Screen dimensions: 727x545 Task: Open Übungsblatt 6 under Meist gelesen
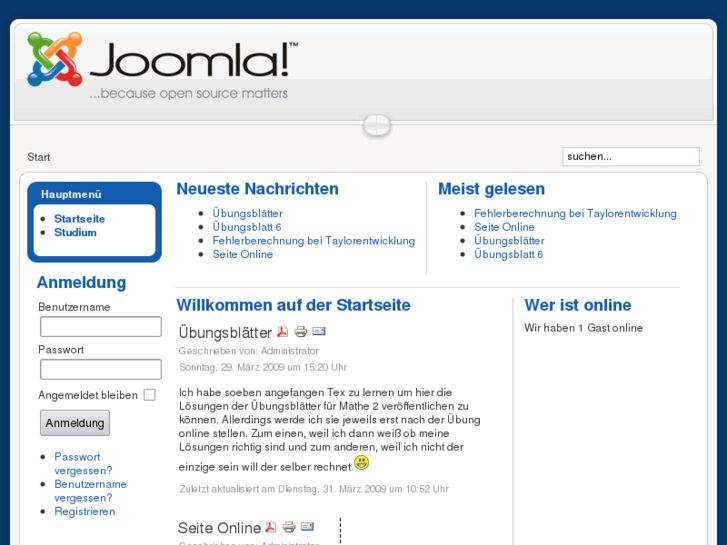[x=508, y=254]
